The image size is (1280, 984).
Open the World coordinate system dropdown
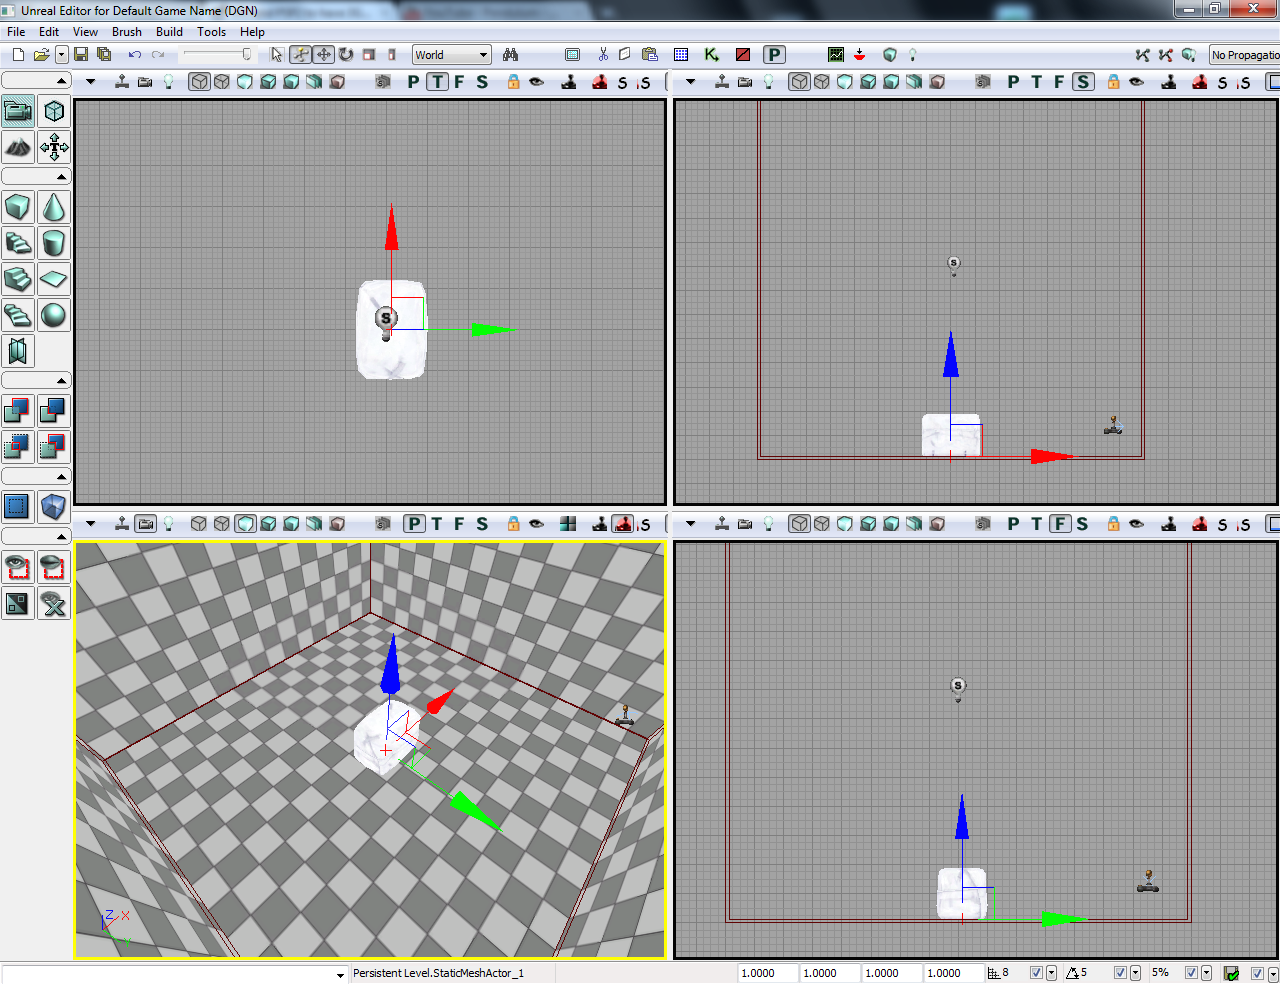tap(452, 55)
